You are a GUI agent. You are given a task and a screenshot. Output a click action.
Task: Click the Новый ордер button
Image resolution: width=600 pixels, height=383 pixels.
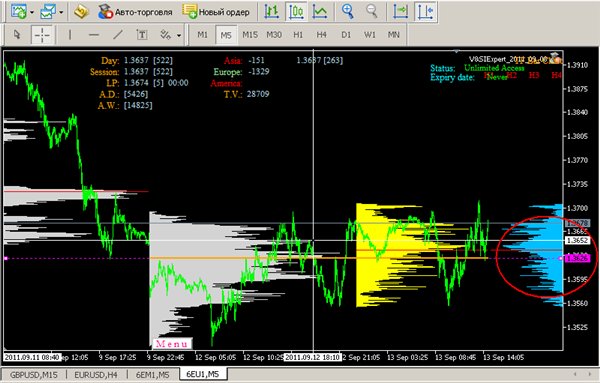click(216, 12)
